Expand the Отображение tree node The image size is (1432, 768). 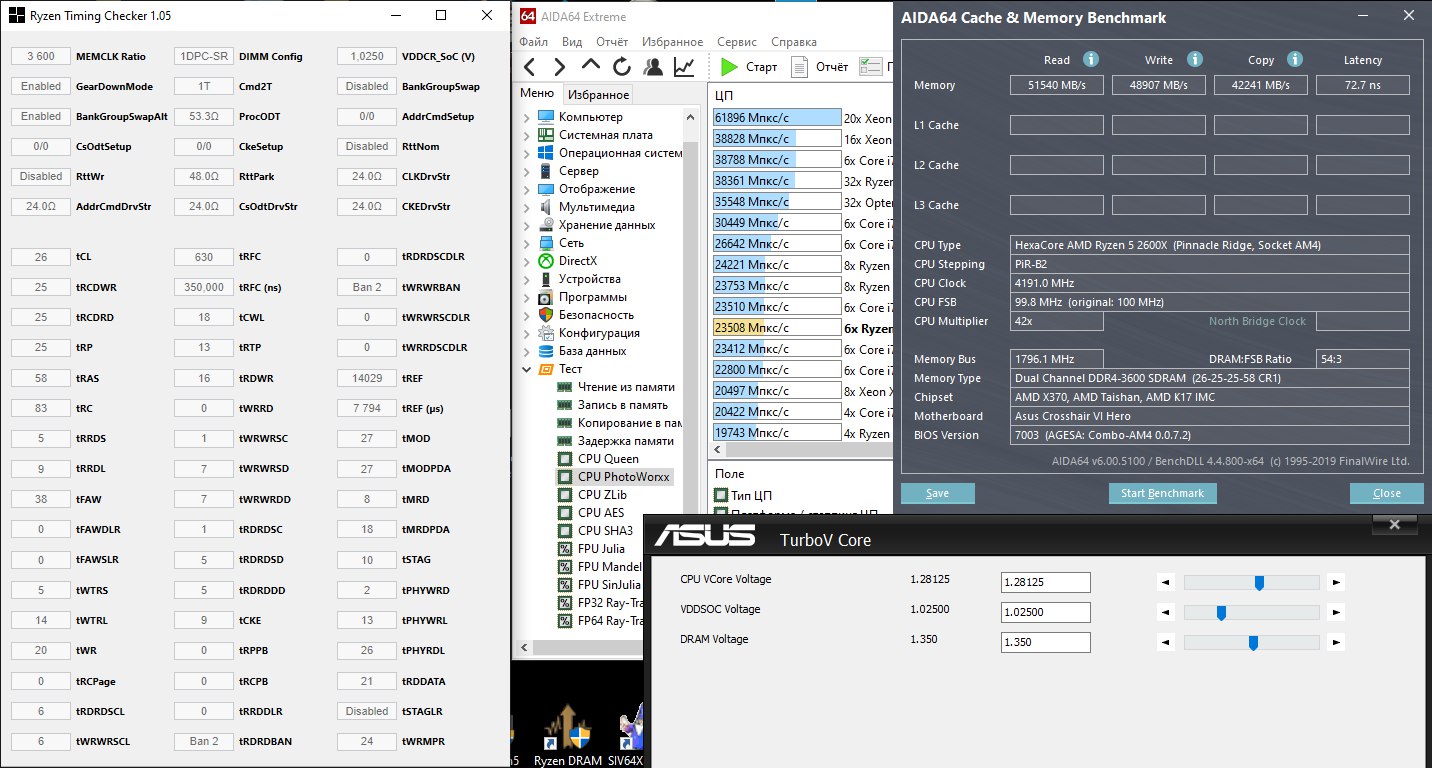(x=527, y=190)
